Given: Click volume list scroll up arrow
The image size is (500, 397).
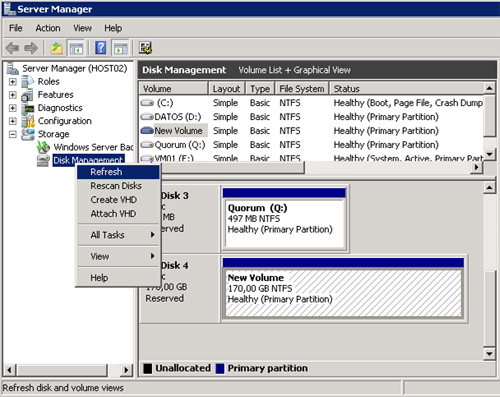Looking at the screenshot, I should (x=489, y=88).
